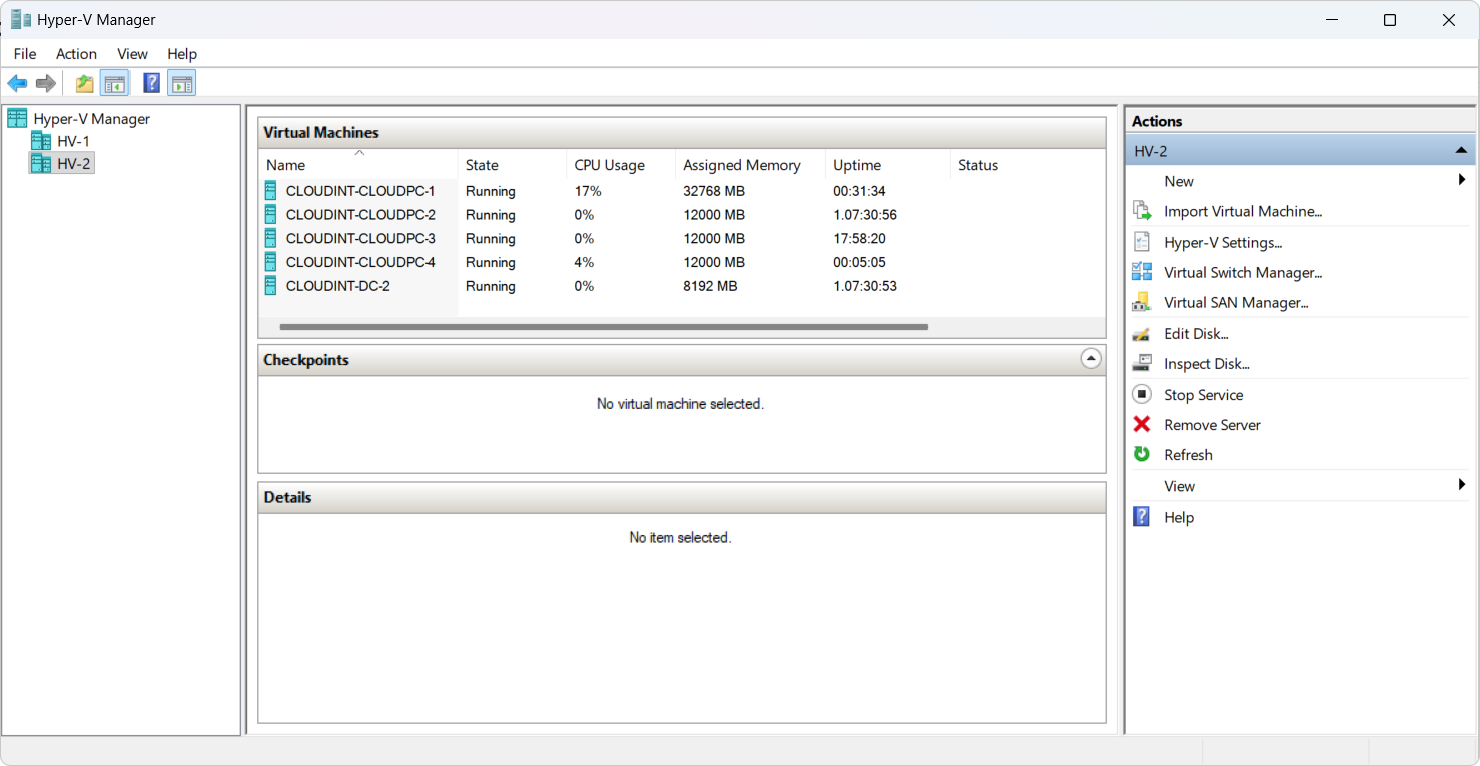Click the 17:58:20 uptime value

(859, 238)
